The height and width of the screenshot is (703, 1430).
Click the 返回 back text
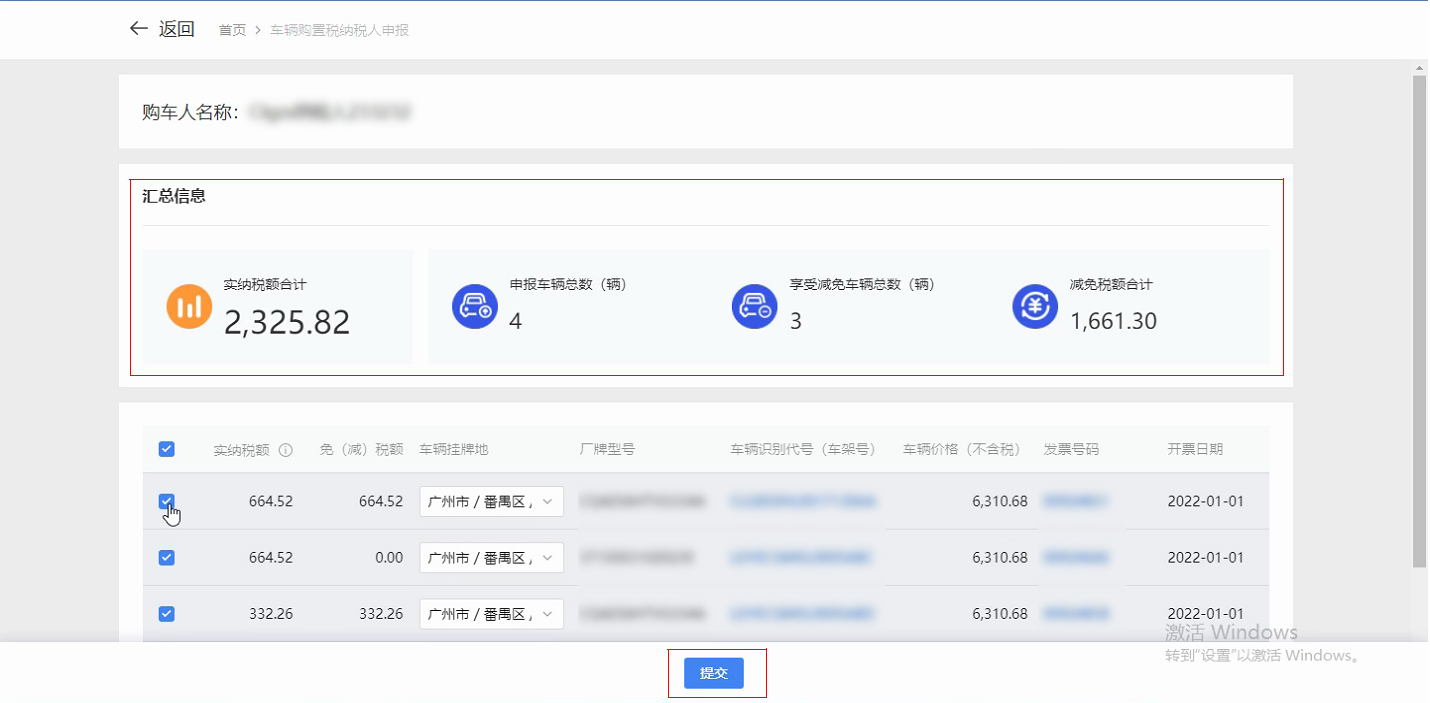[x=176, y=29]
